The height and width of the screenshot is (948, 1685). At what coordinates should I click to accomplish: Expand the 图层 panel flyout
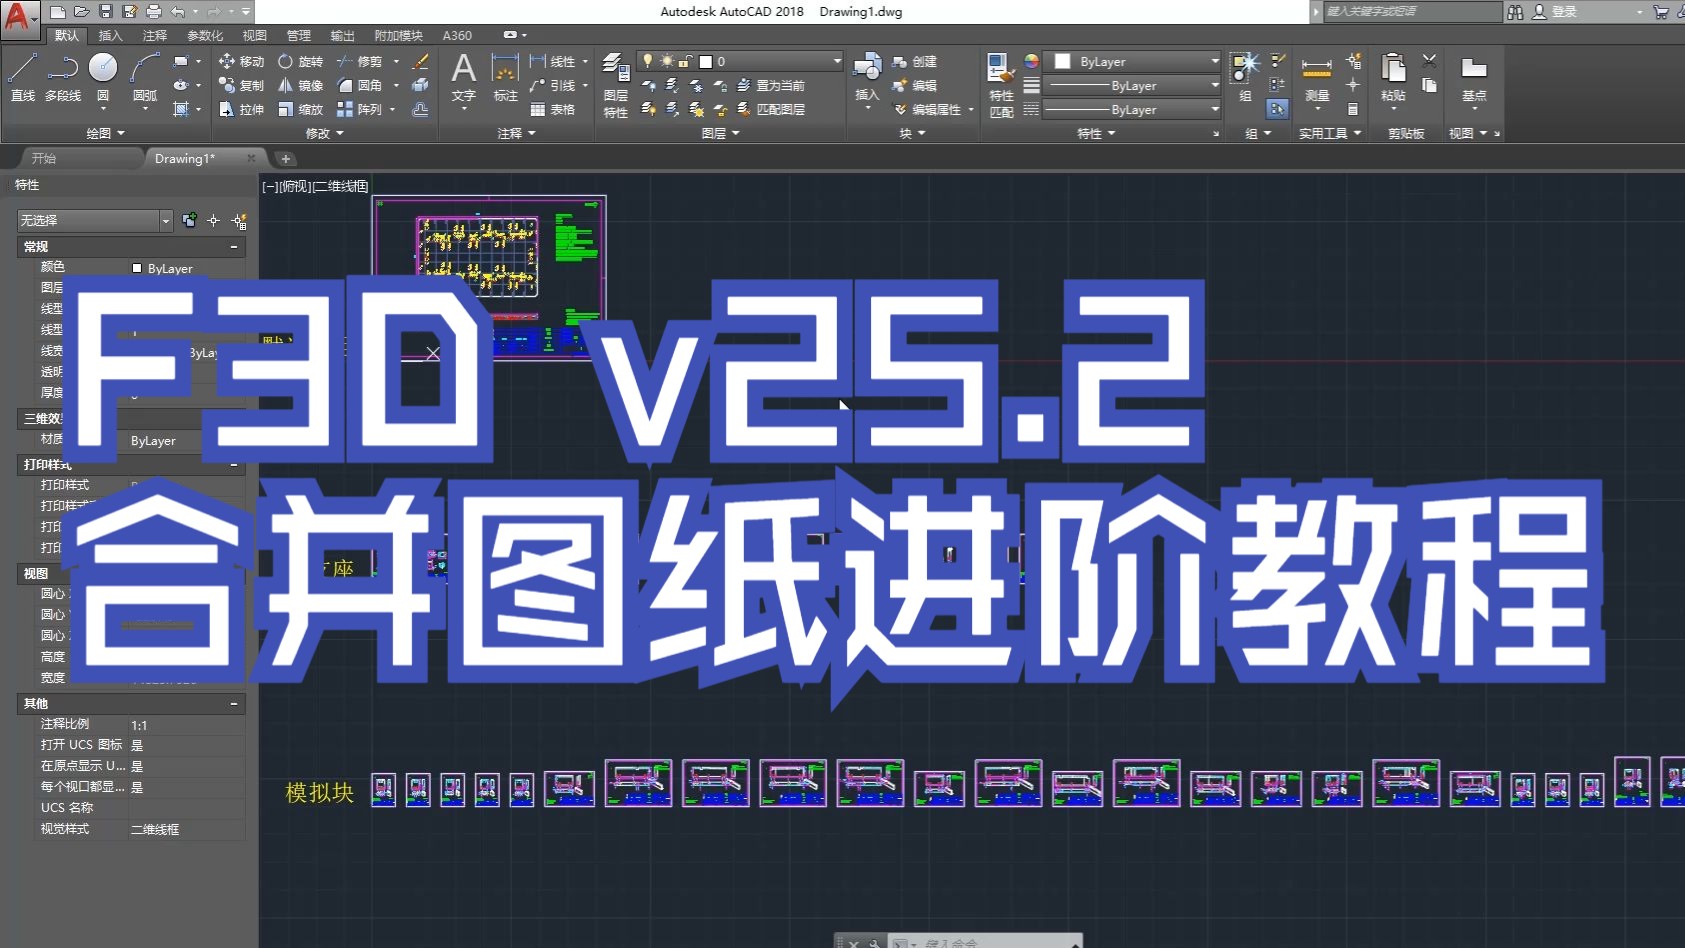point(721,133)
